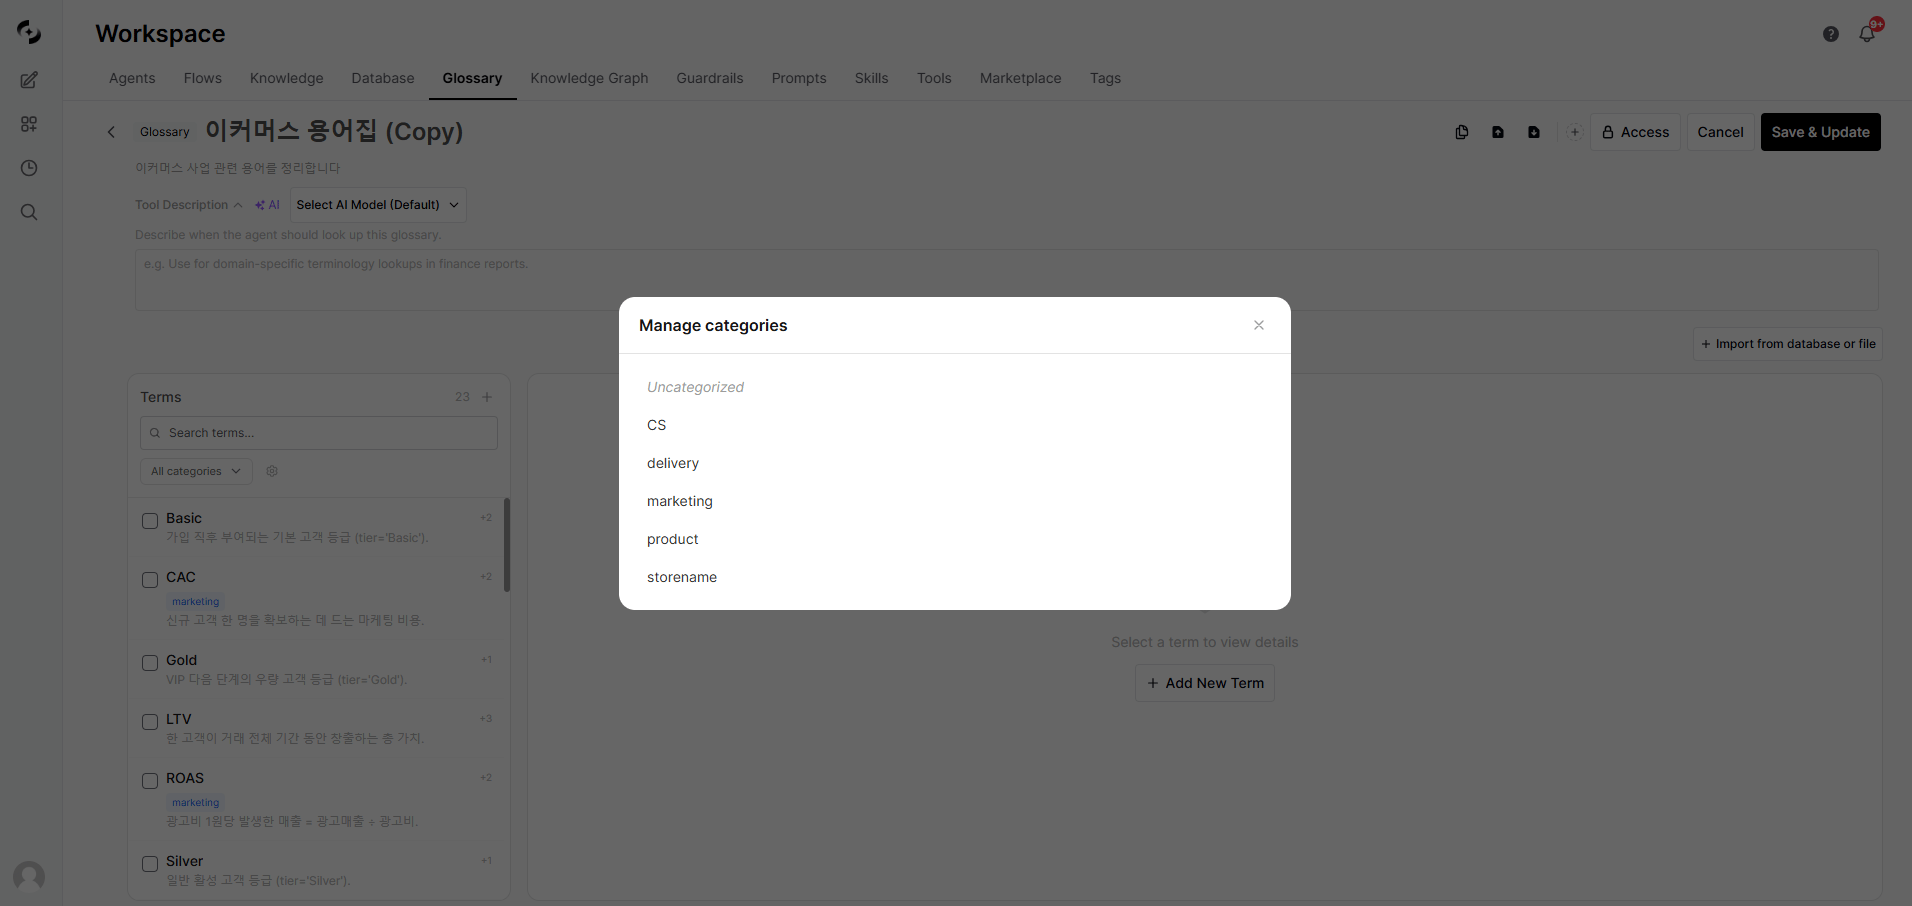Open the history clock icon in the sidebar
The image size is (1912, 906).
pyautogui.click(x=29, y=168)
